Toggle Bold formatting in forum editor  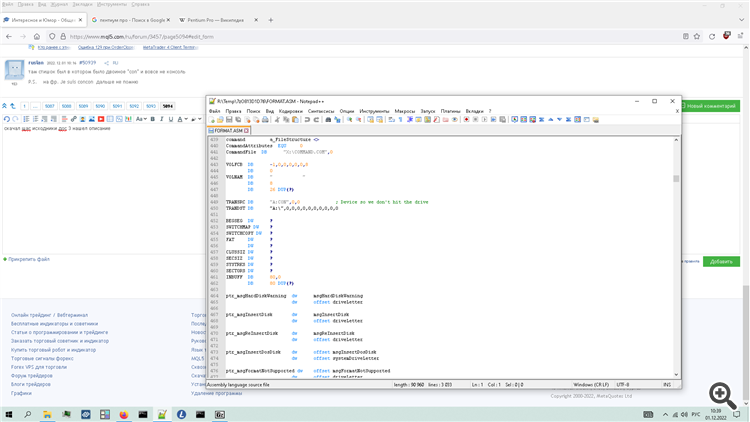tap(153, 119)
